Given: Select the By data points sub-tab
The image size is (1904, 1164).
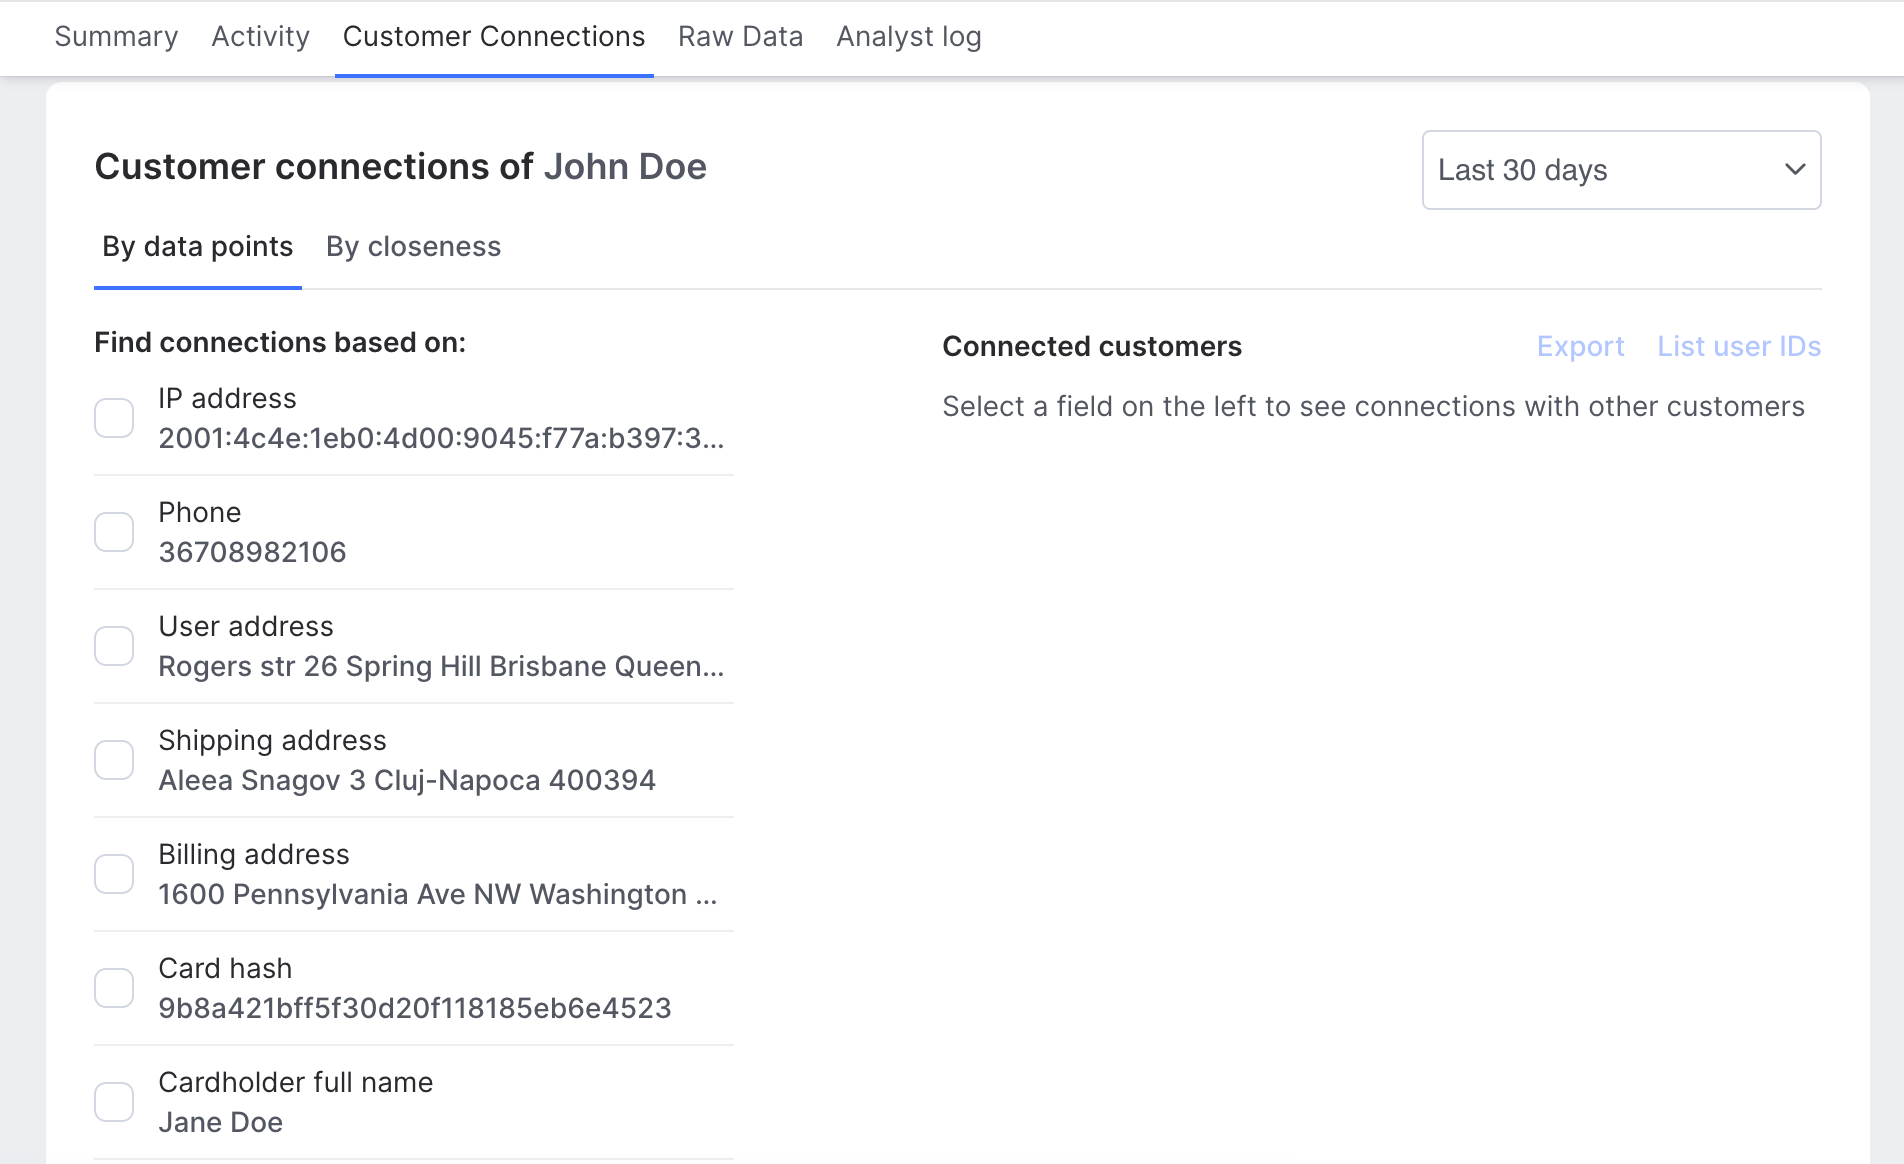Looking at the screenshot, I should [198, 247].
